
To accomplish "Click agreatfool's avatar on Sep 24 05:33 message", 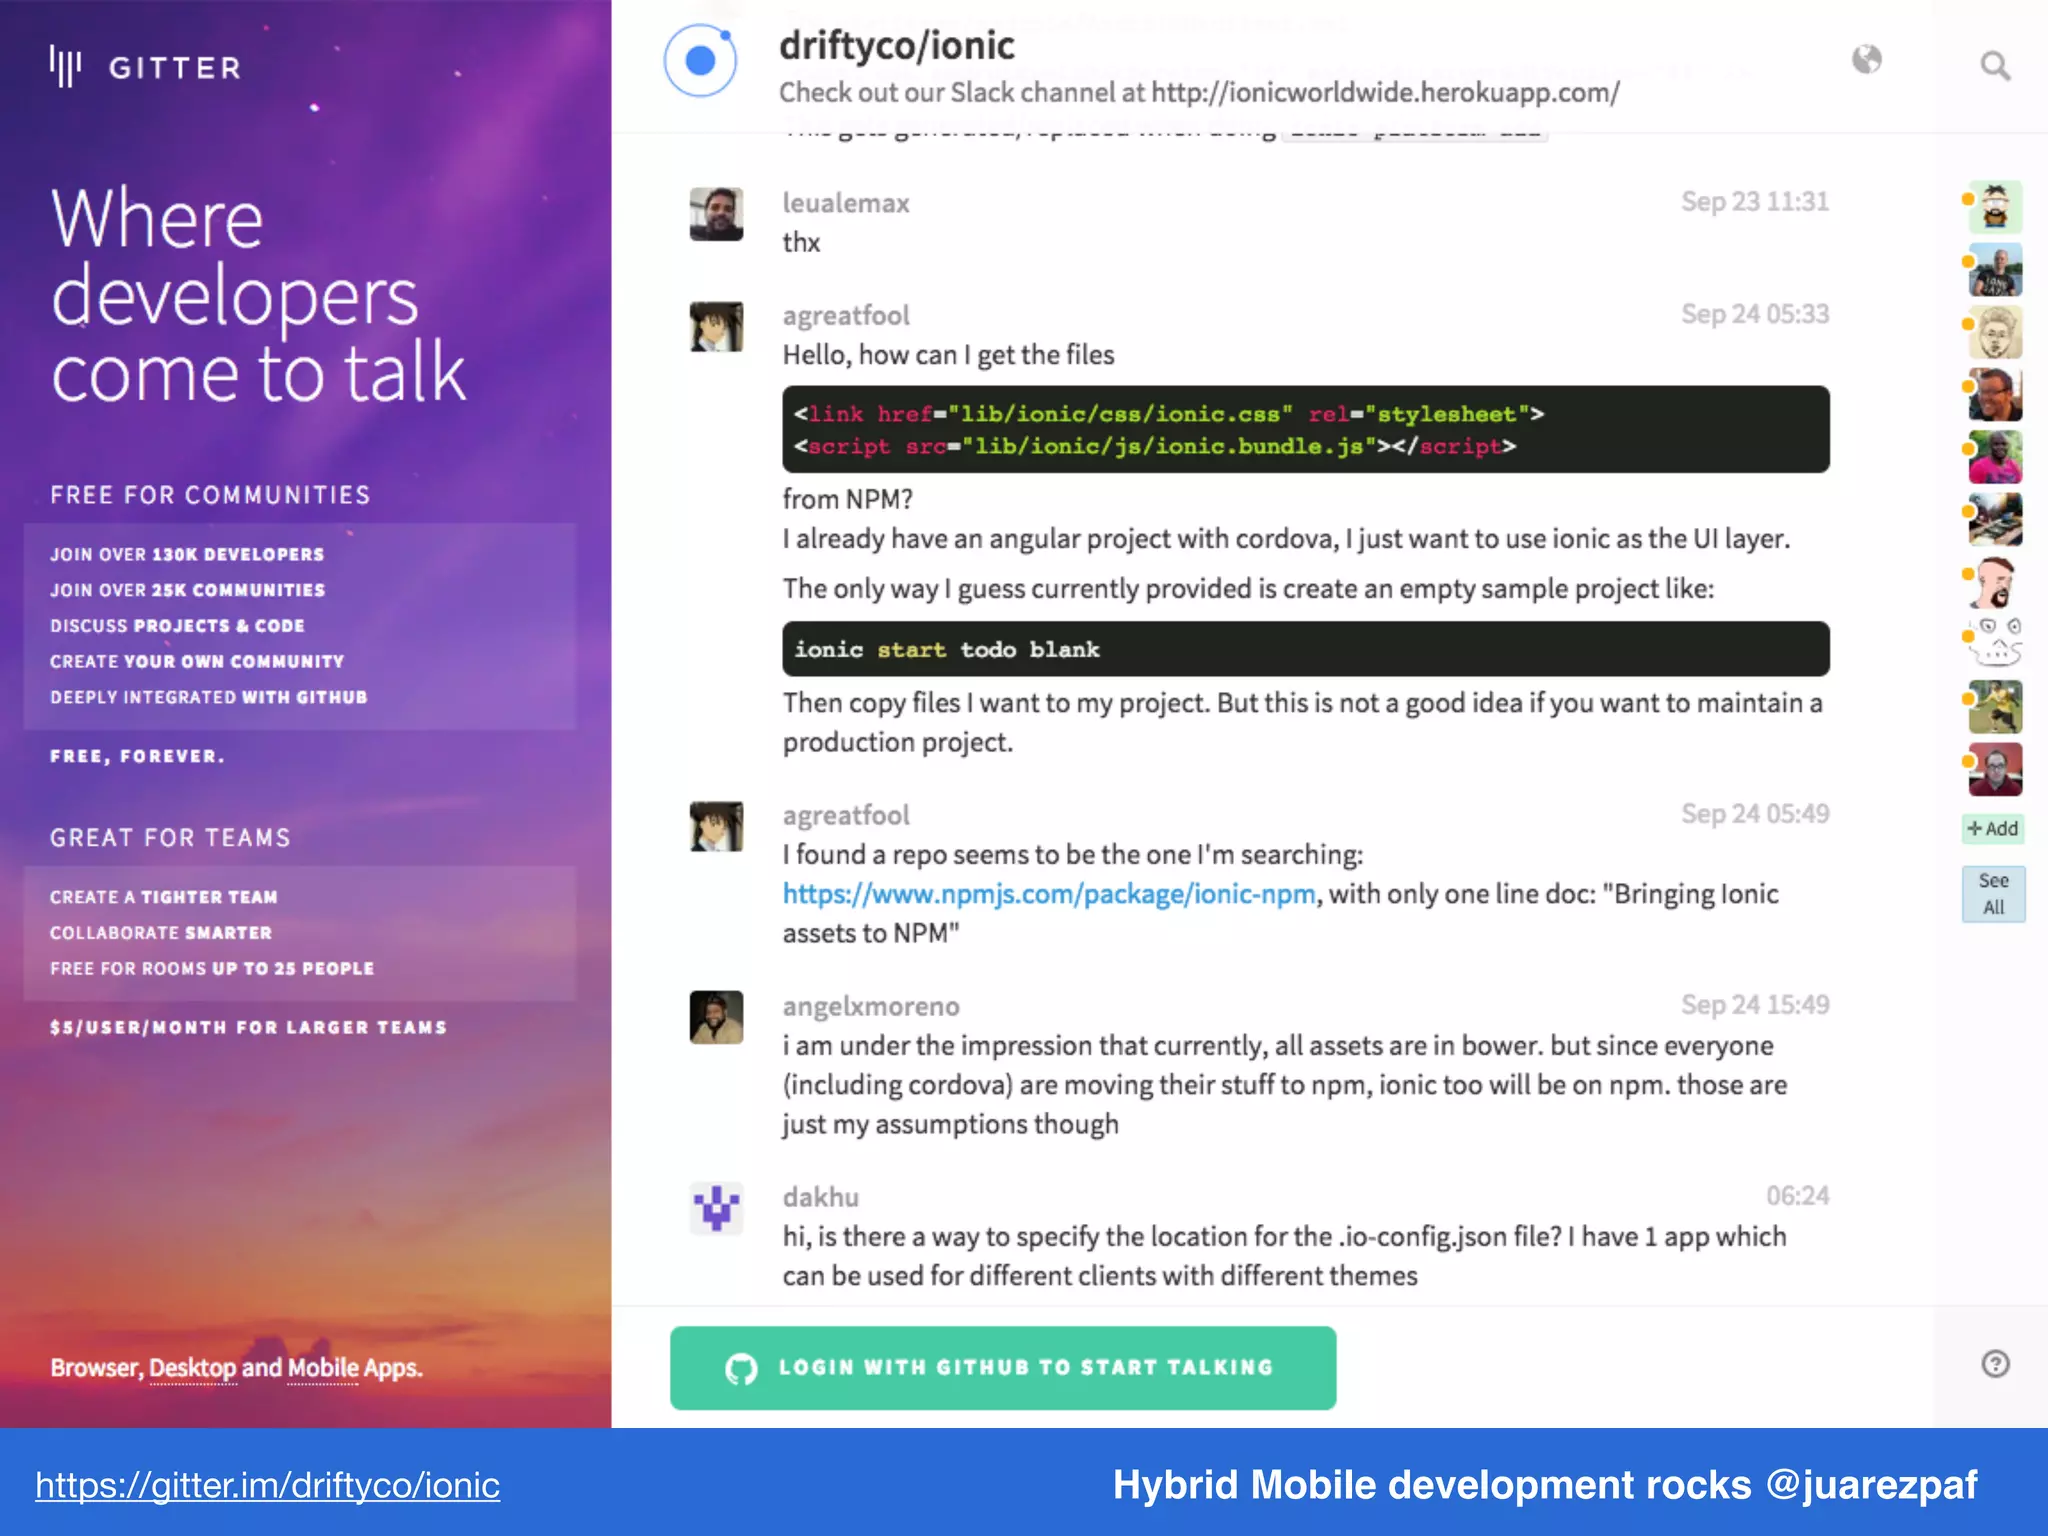I will coord(716,327).
